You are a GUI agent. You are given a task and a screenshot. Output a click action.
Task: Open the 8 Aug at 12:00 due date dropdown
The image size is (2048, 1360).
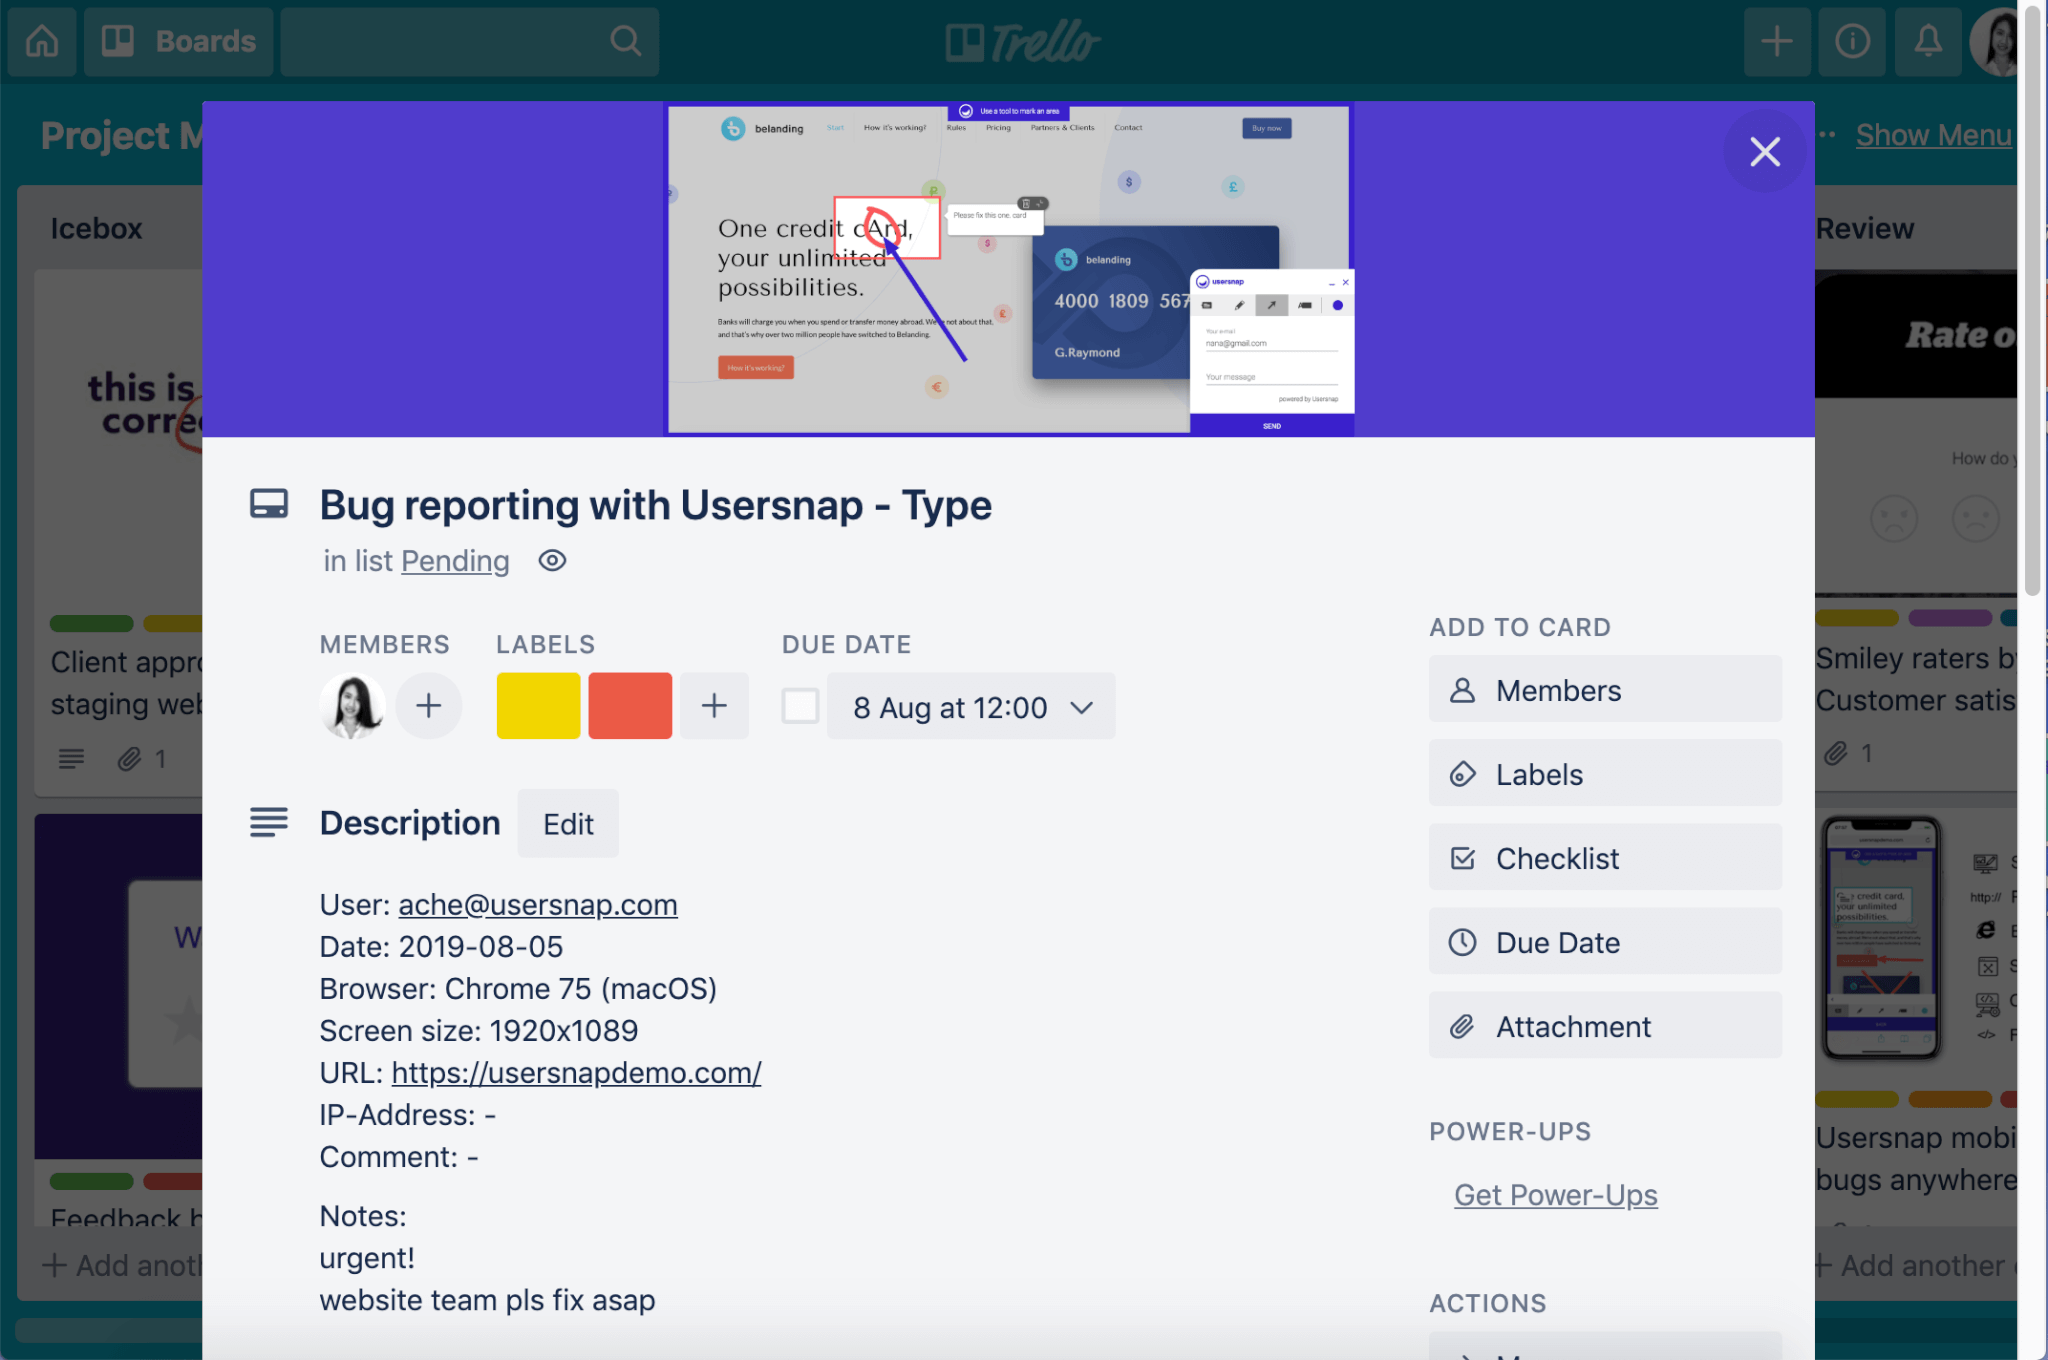[971, 707]
